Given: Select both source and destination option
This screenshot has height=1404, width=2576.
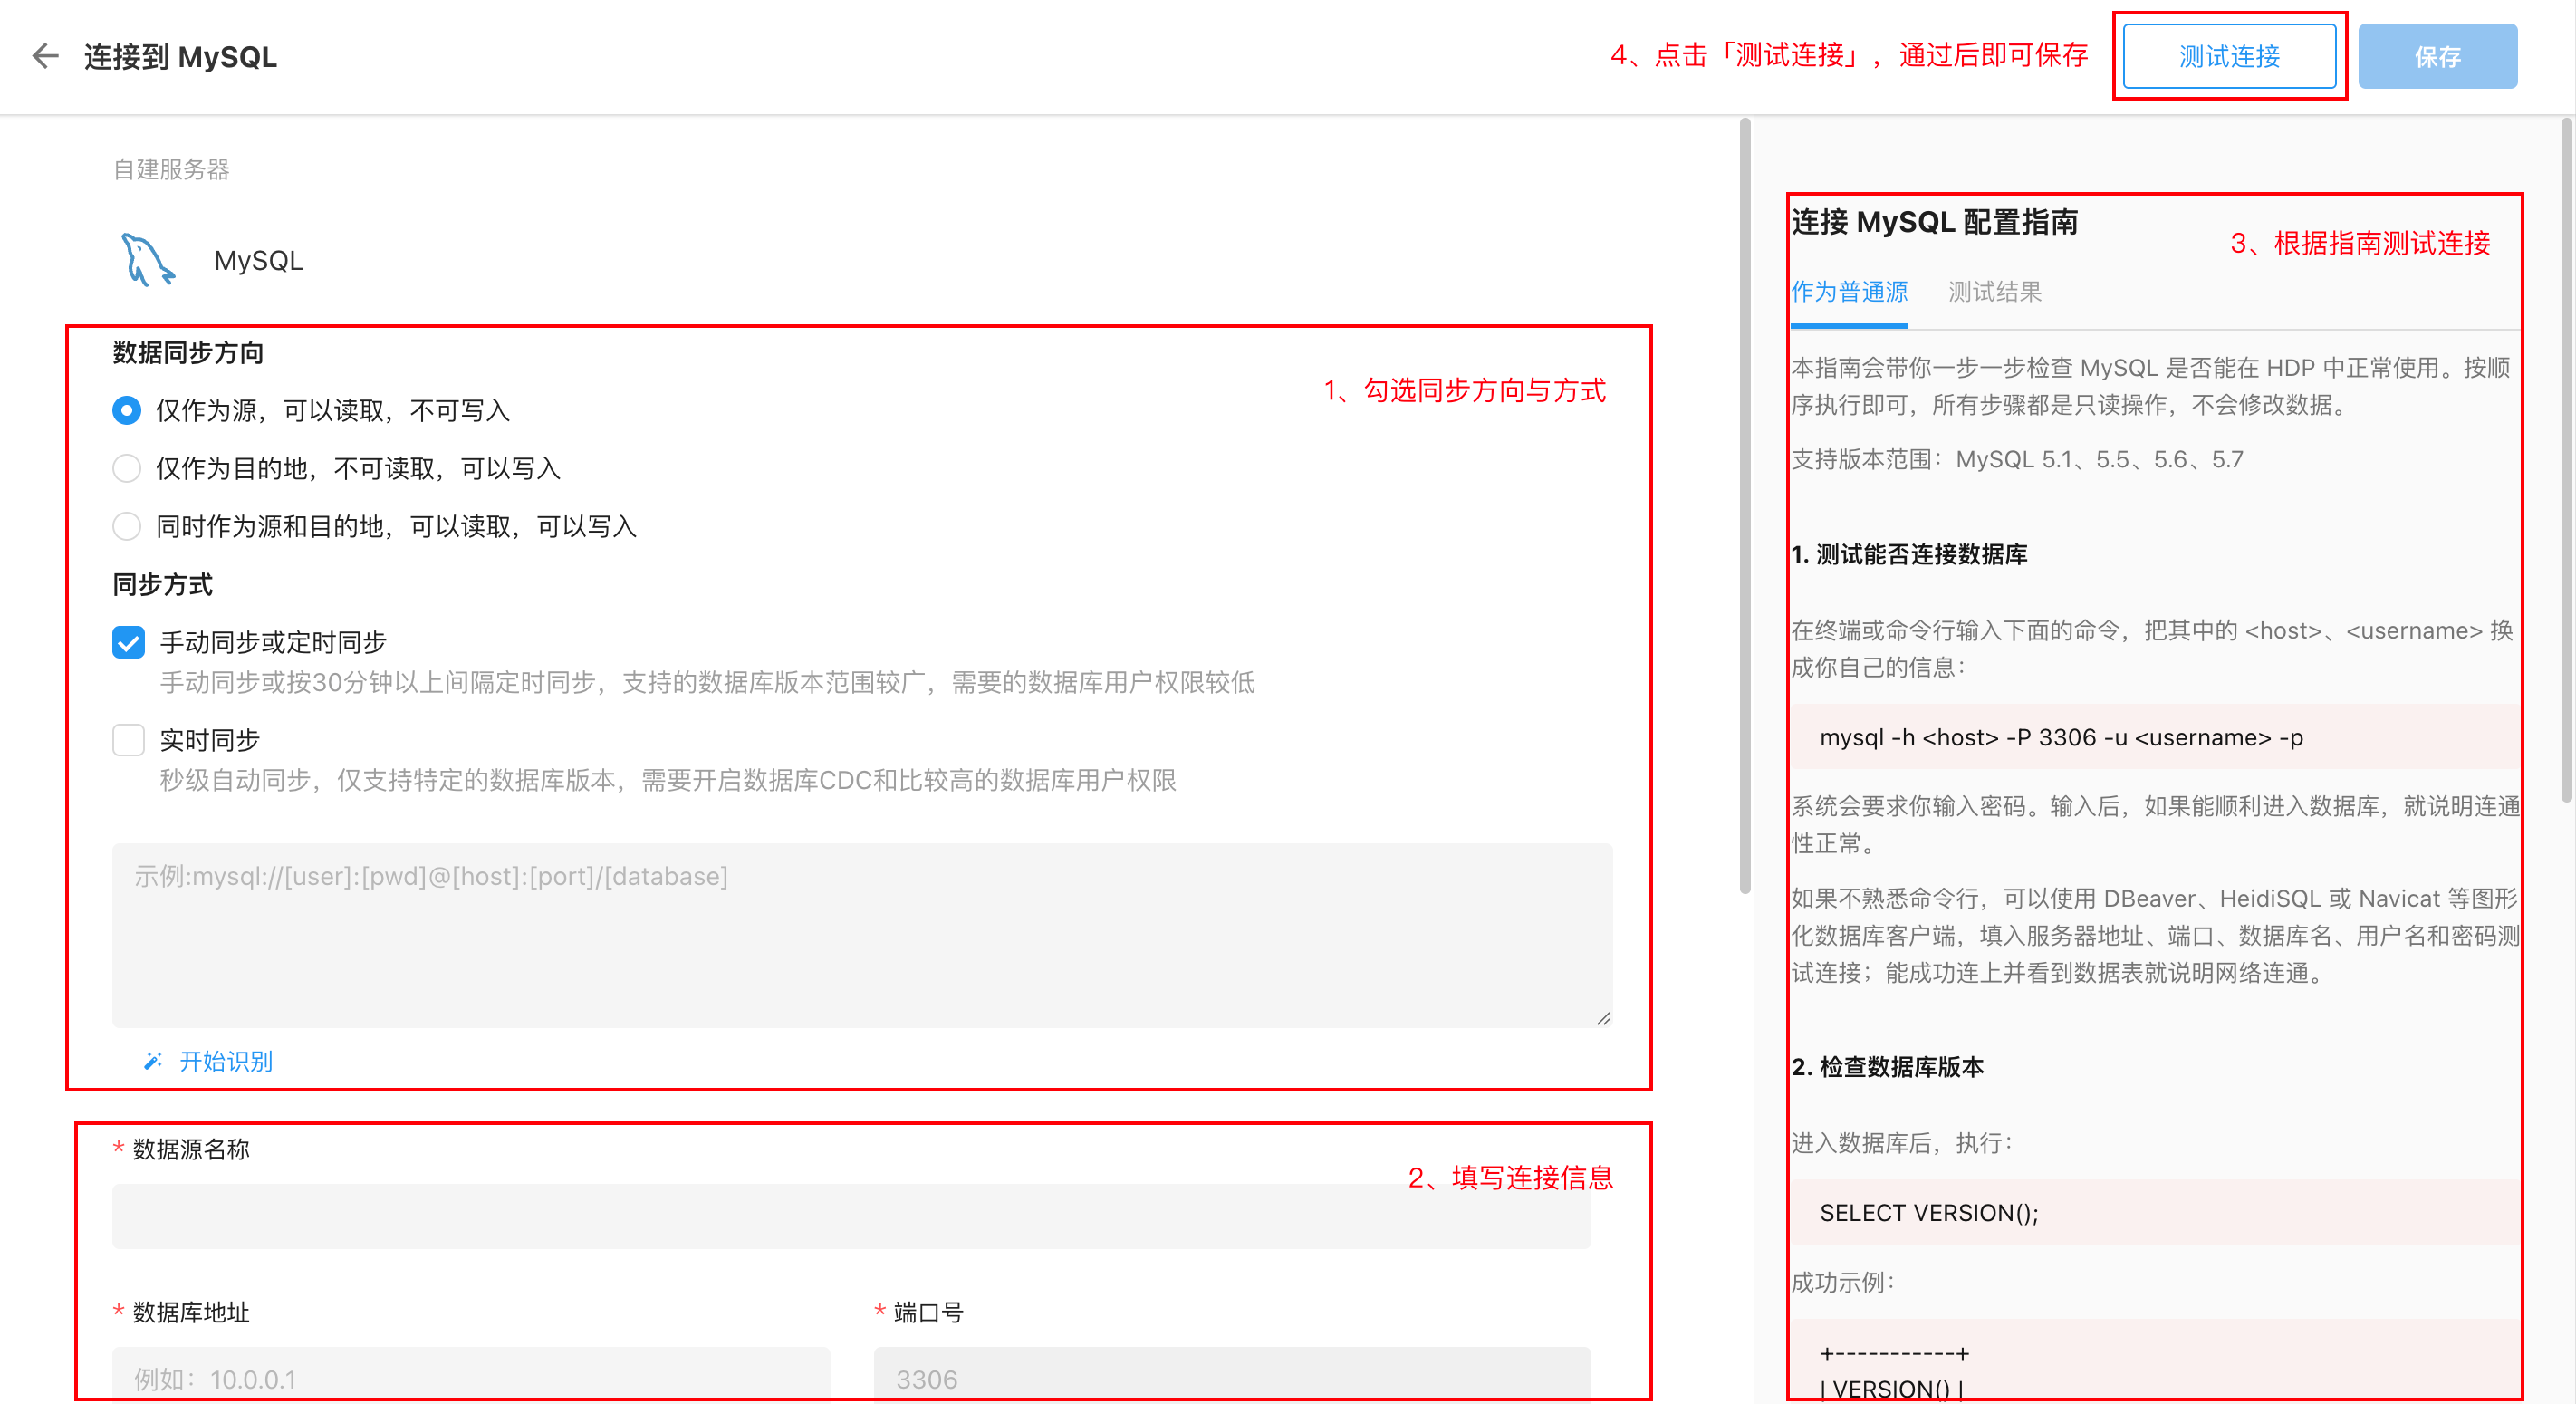Looking at the screenshot, I should [x=127, y=526].
